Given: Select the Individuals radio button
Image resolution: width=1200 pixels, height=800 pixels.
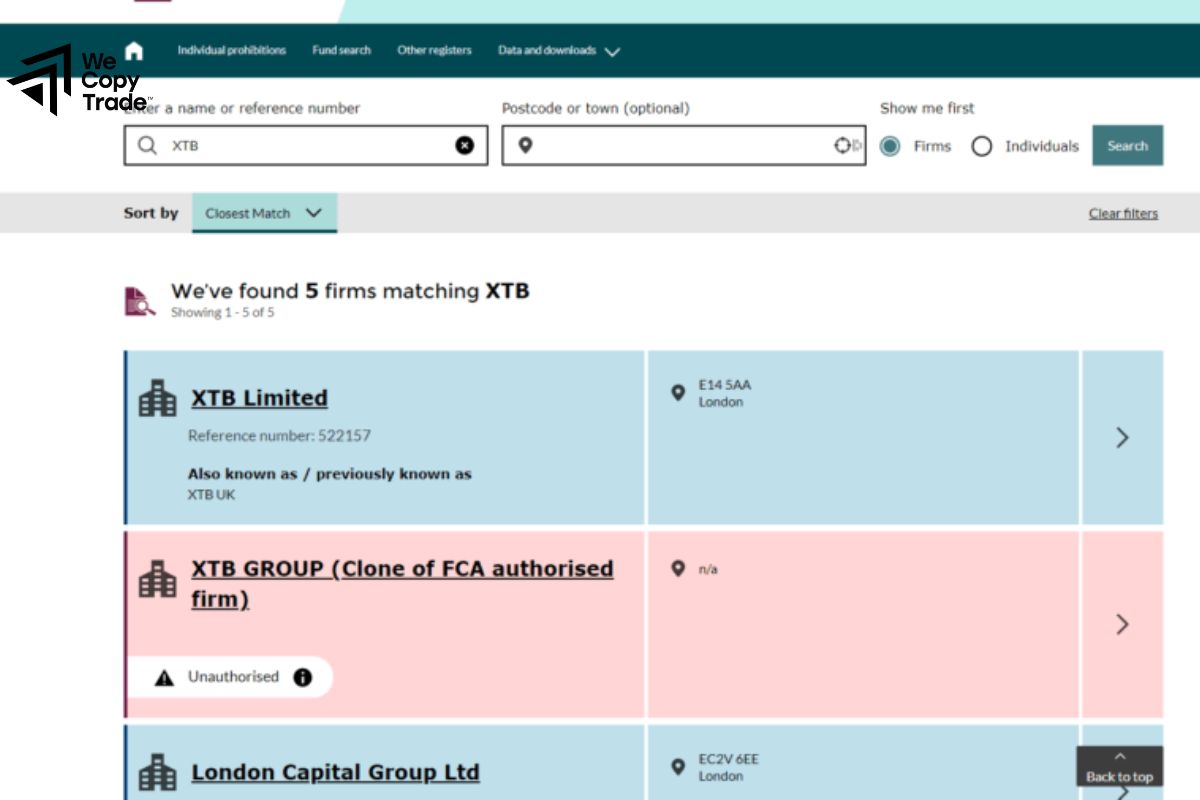Looking at the screenshot, I should click(982, 147).
